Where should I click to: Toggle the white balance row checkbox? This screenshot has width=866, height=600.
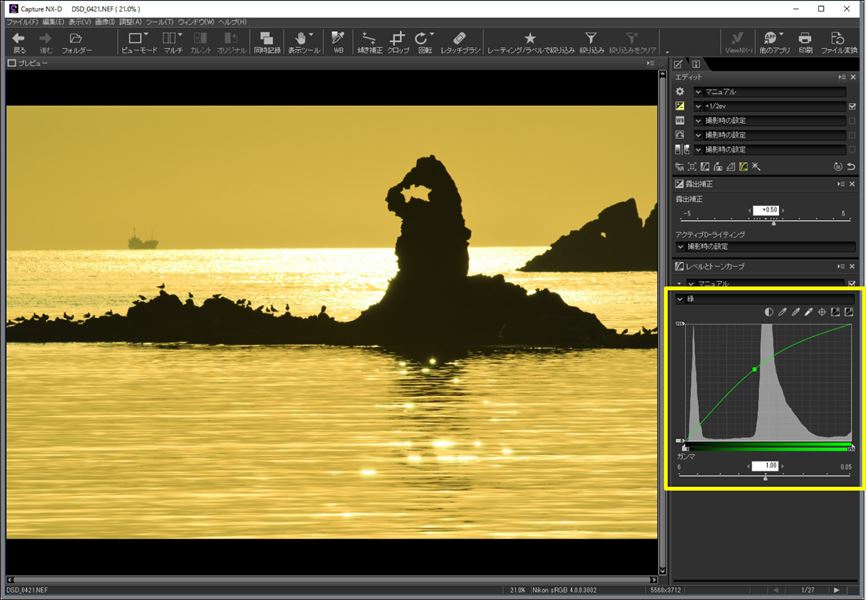(x=852, y=120)
